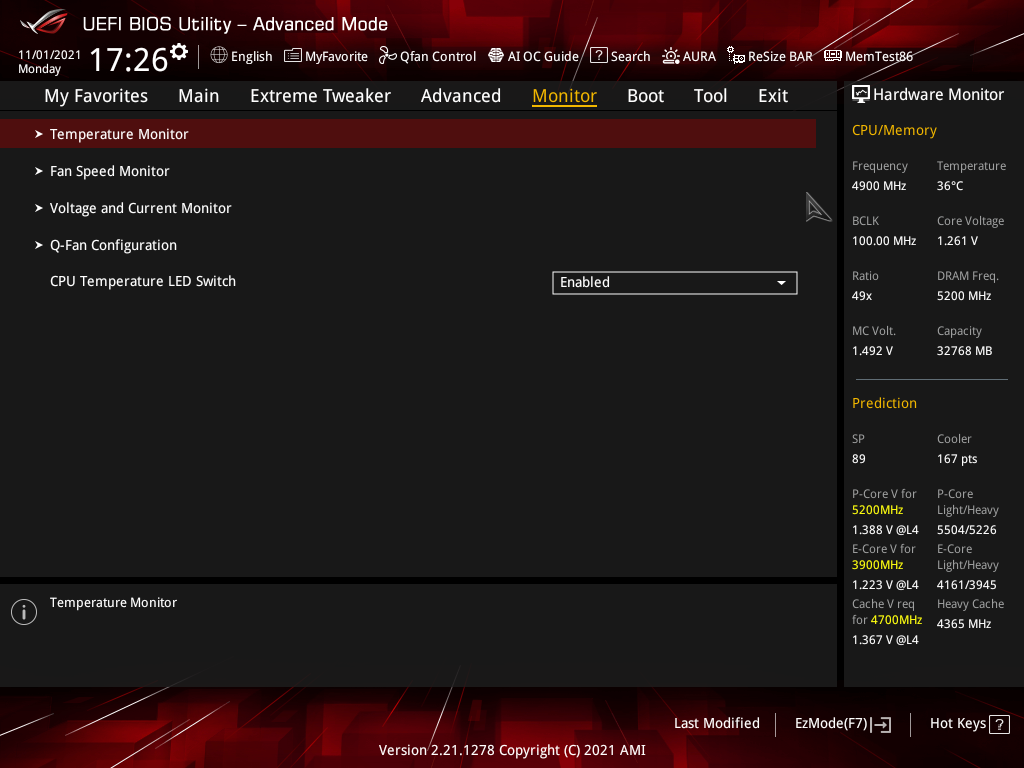Toggle the ReSize BAR label
1024x768 pixels.
[x=780, y=57]
